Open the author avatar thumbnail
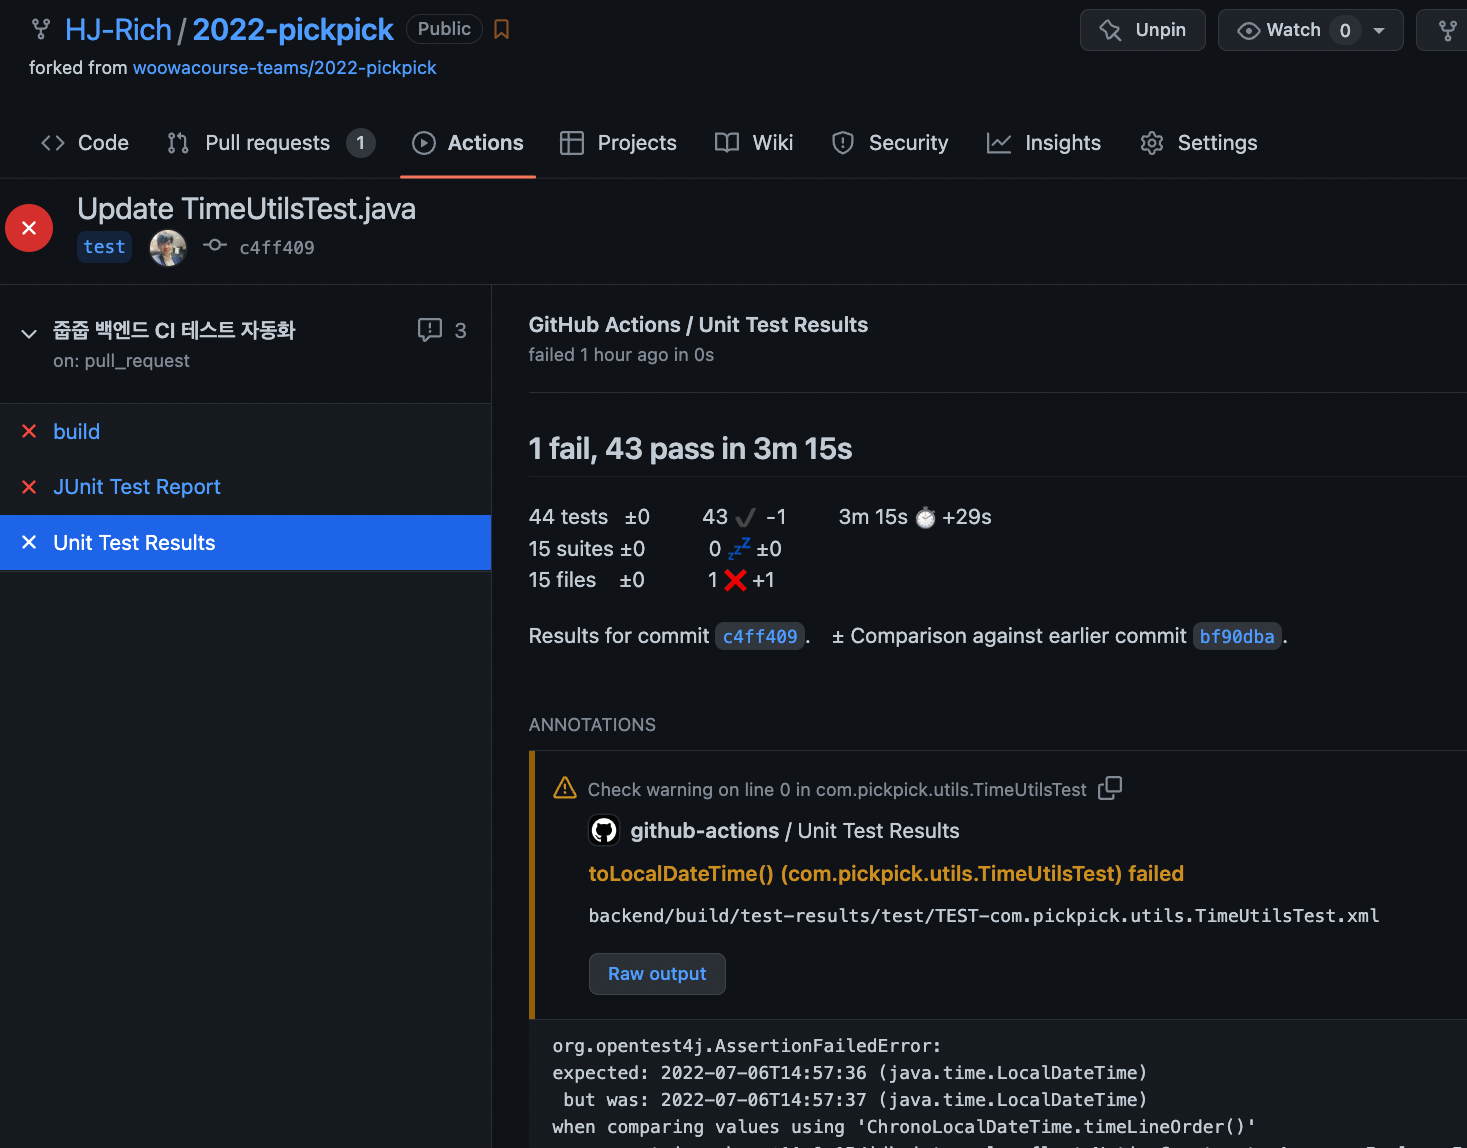The width and height of the screenshot is (1467, 1148). (x=168, y=247)
